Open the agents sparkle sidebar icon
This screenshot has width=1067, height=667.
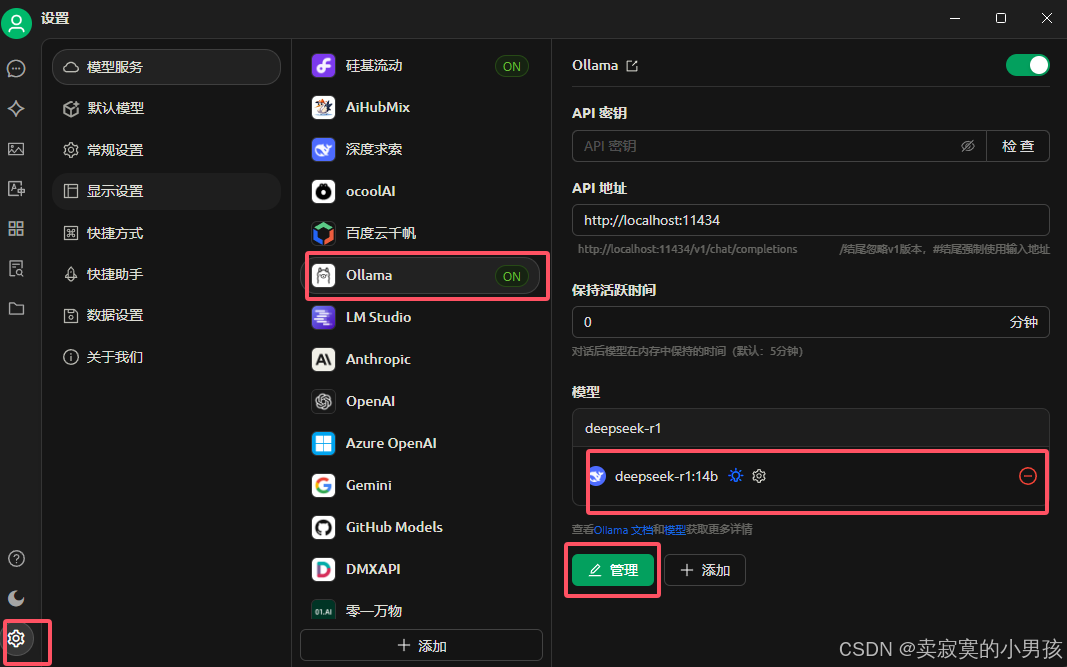[16, 109]
